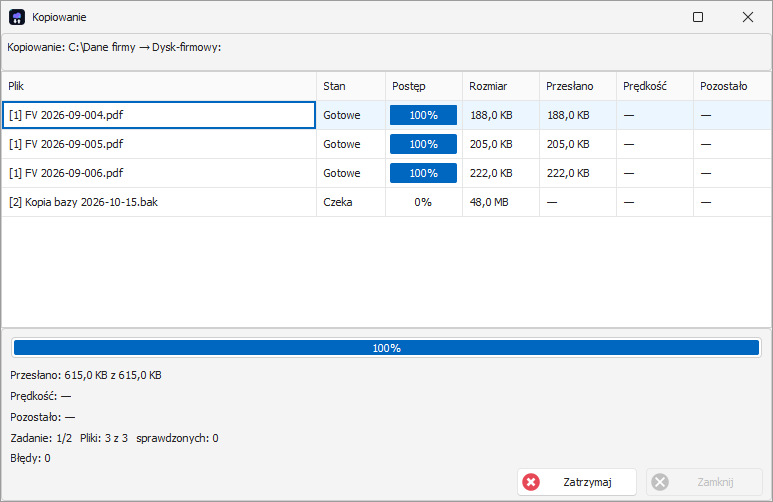
Task: Sort by the Rozmiar column header
Action: click(x=501, y=86)
